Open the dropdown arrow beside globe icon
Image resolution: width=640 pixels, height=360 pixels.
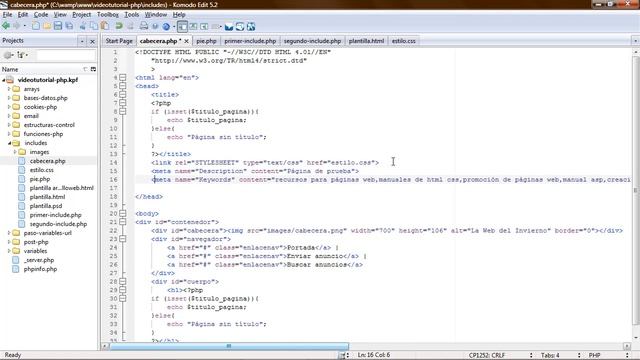[x=174, y=27]
